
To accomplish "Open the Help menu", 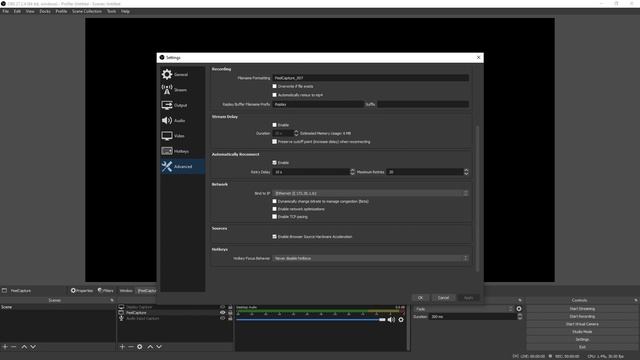I will [x=125, y=11].
